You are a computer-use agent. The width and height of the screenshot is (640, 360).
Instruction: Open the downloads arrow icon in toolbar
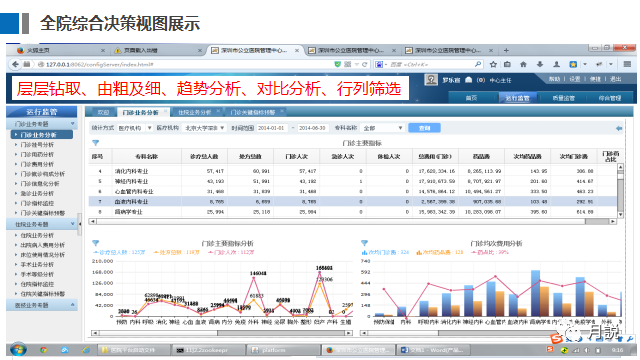(540, 64)
